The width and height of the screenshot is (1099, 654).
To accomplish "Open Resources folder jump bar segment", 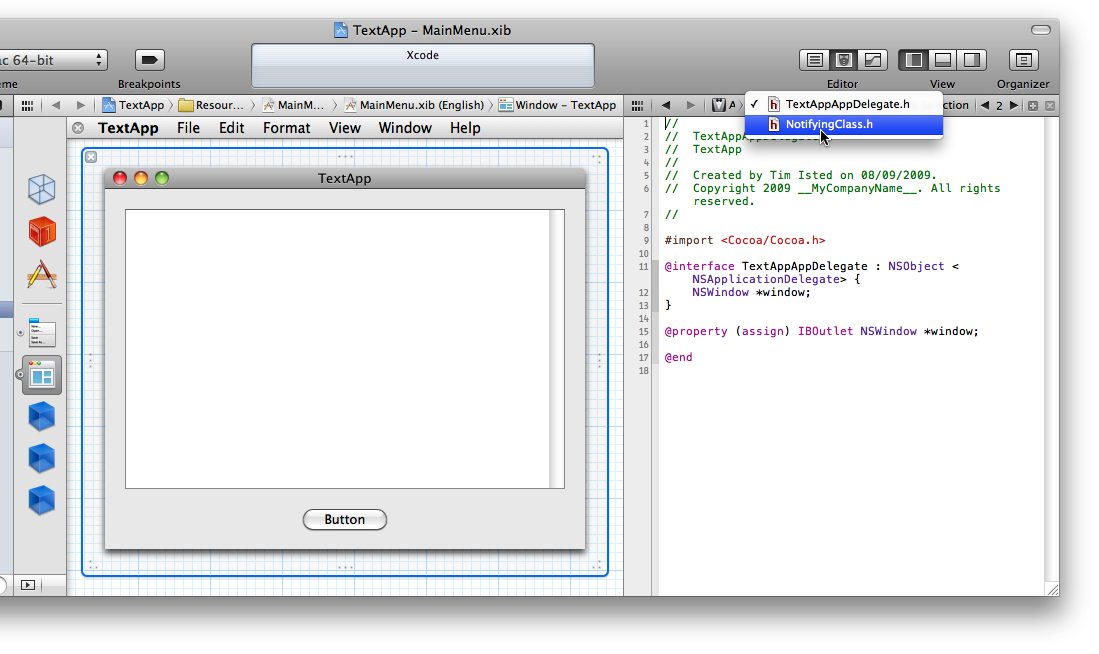I will [x=211, y=105].
